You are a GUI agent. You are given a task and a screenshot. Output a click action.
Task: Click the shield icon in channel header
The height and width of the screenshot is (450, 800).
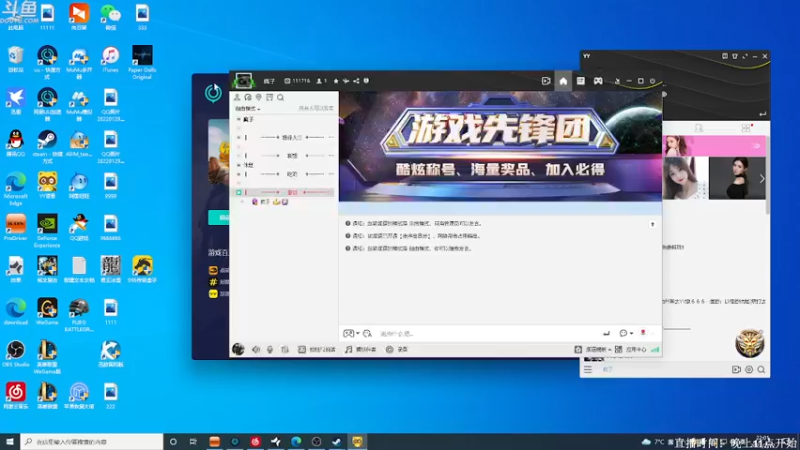(x=366, y=81)
